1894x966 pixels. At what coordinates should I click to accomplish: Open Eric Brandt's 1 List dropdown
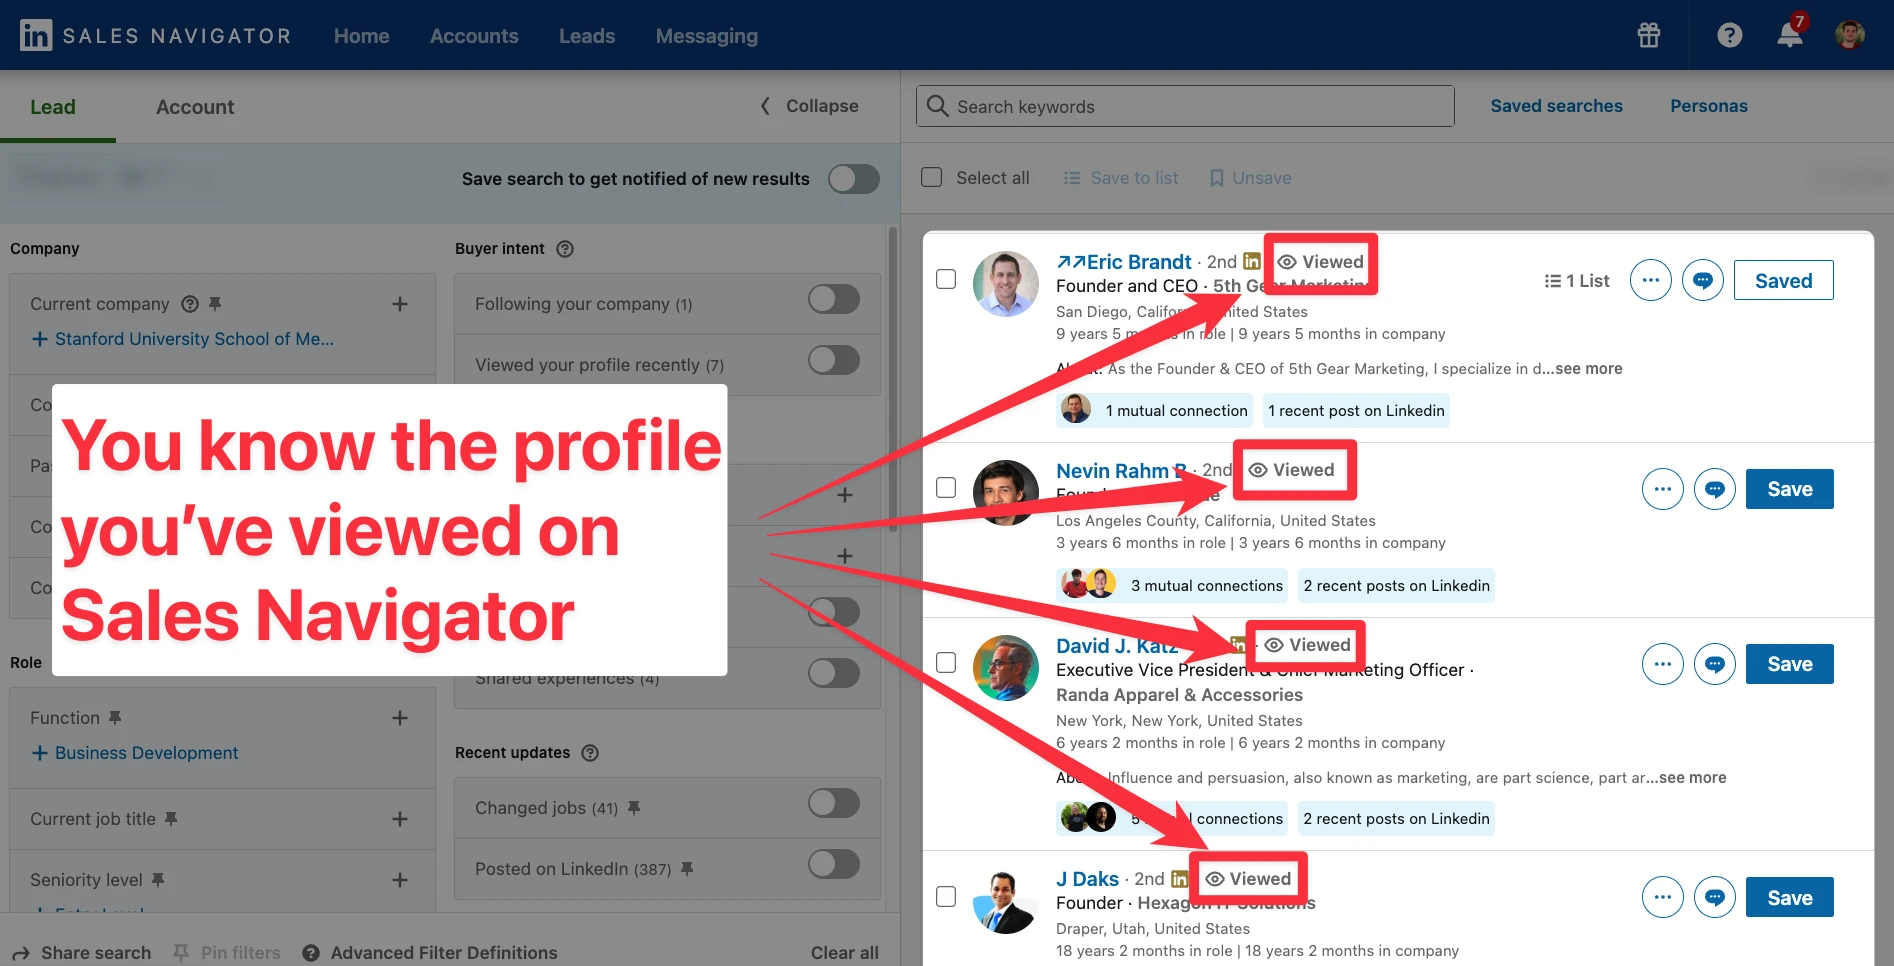pos(1577,281)
